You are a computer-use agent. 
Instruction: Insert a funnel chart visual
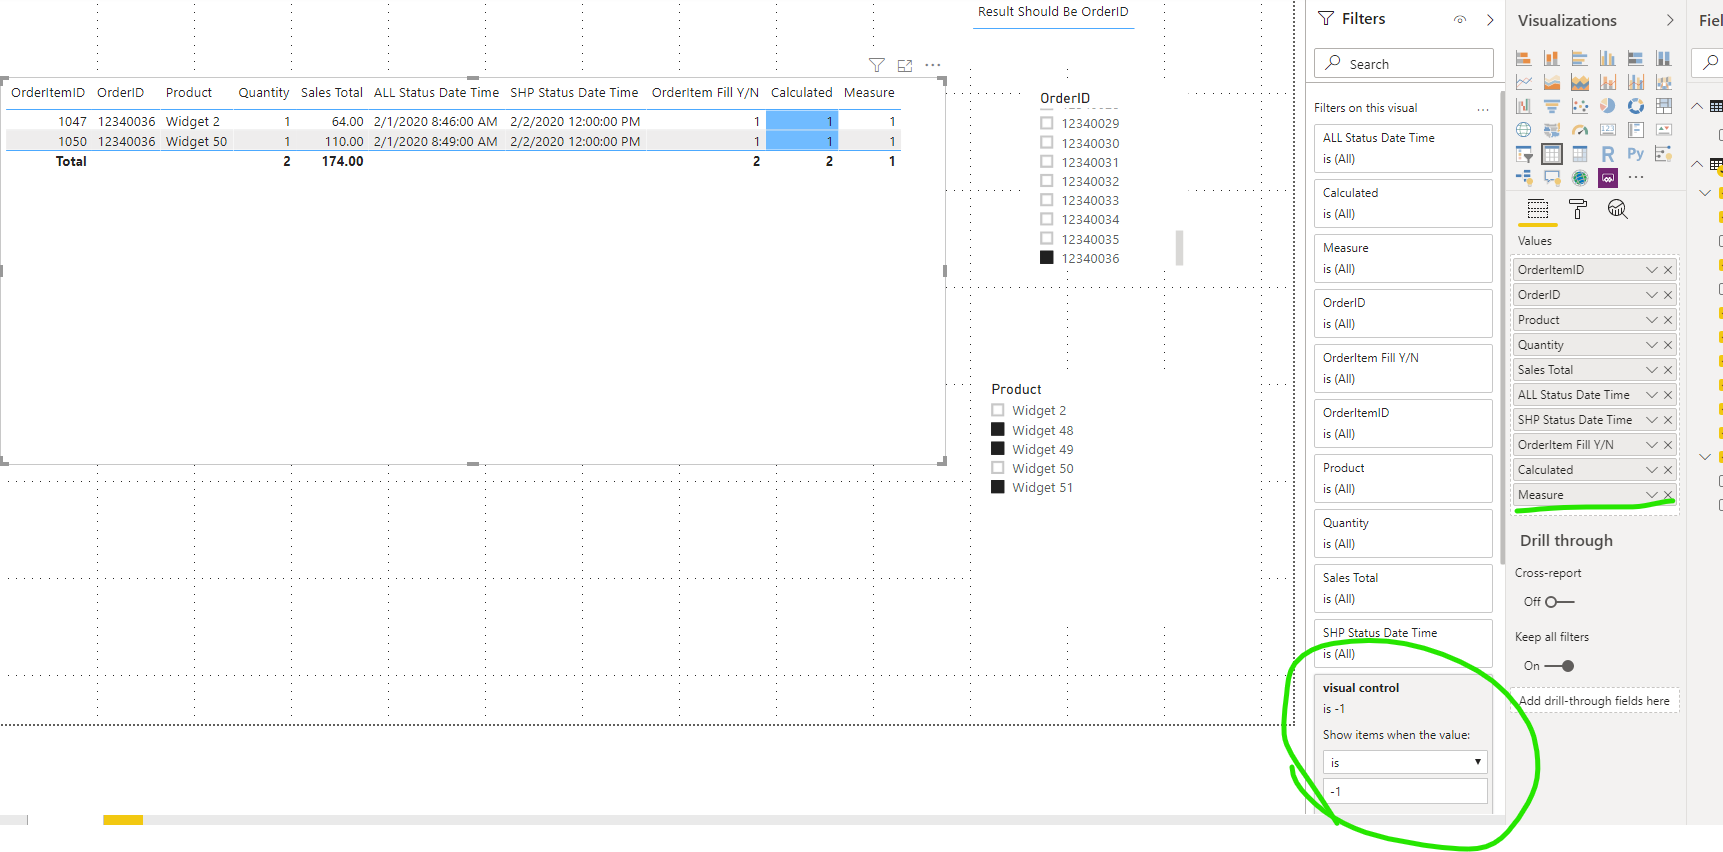[1552, 106]
